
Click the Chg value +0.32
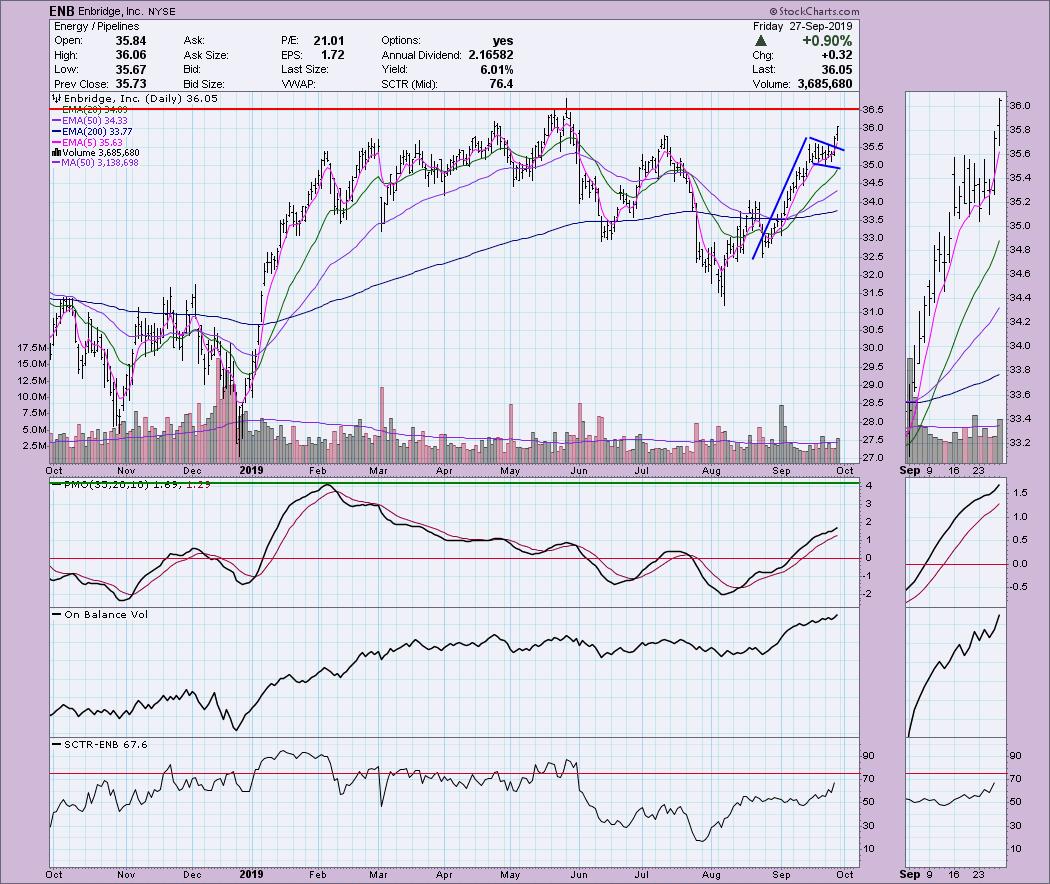836,55
